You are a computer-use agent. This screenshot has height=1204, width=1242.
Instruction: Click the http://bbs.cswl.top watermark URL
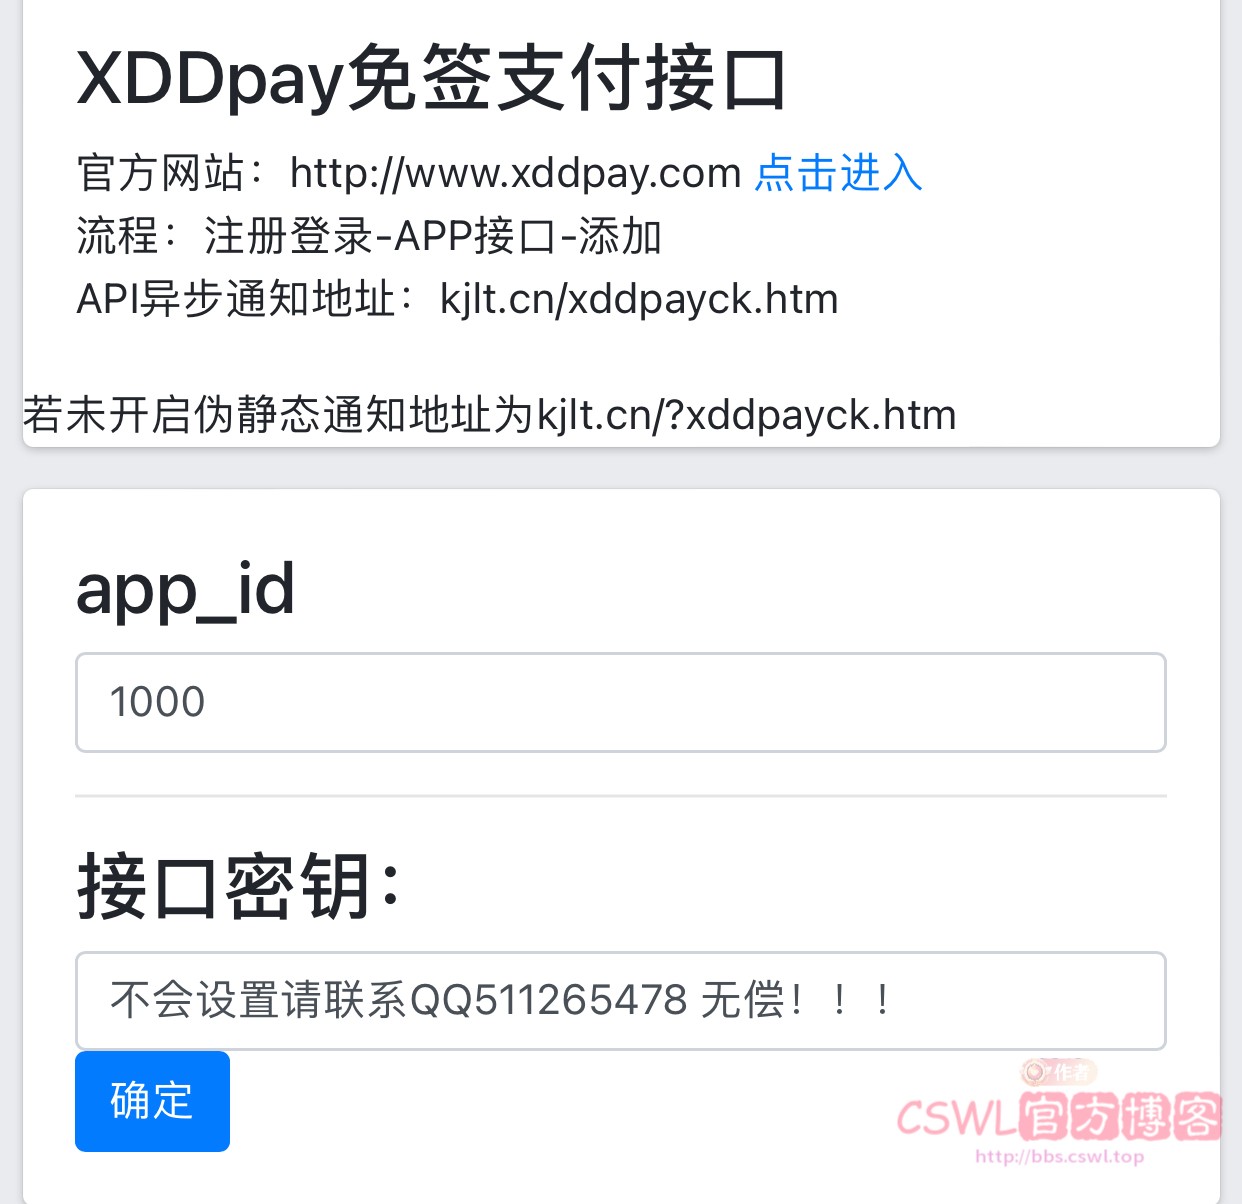tap(1059, 1157)
